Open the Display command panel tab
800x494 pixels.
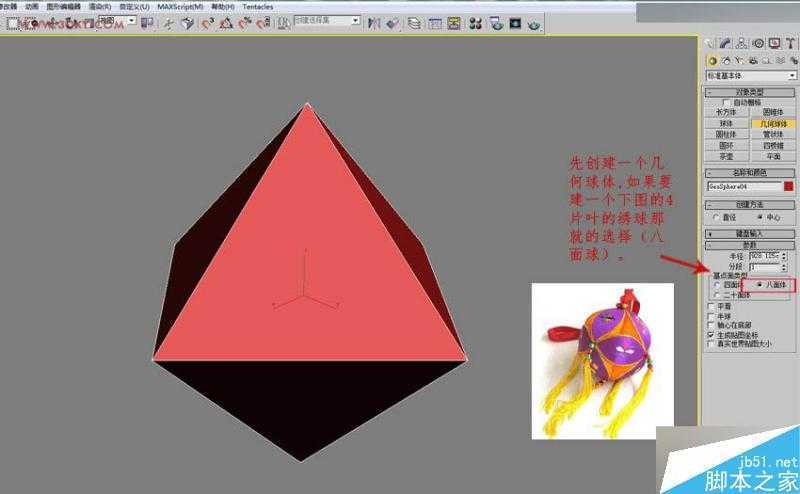[x=774, y=43]
